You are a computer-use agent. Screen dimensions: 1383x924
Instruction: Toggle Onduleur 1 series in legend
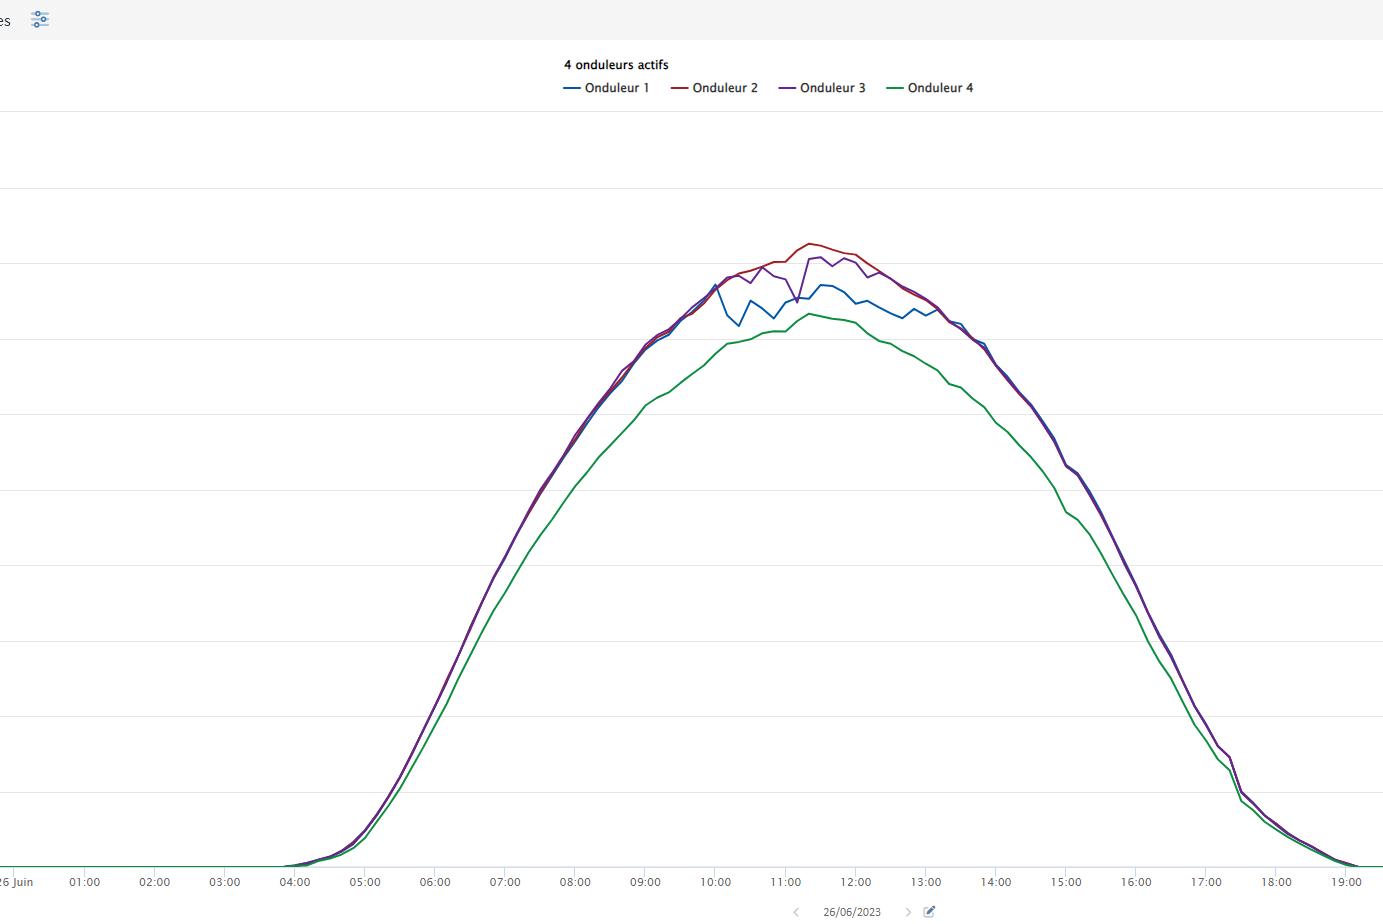point(606,88)
